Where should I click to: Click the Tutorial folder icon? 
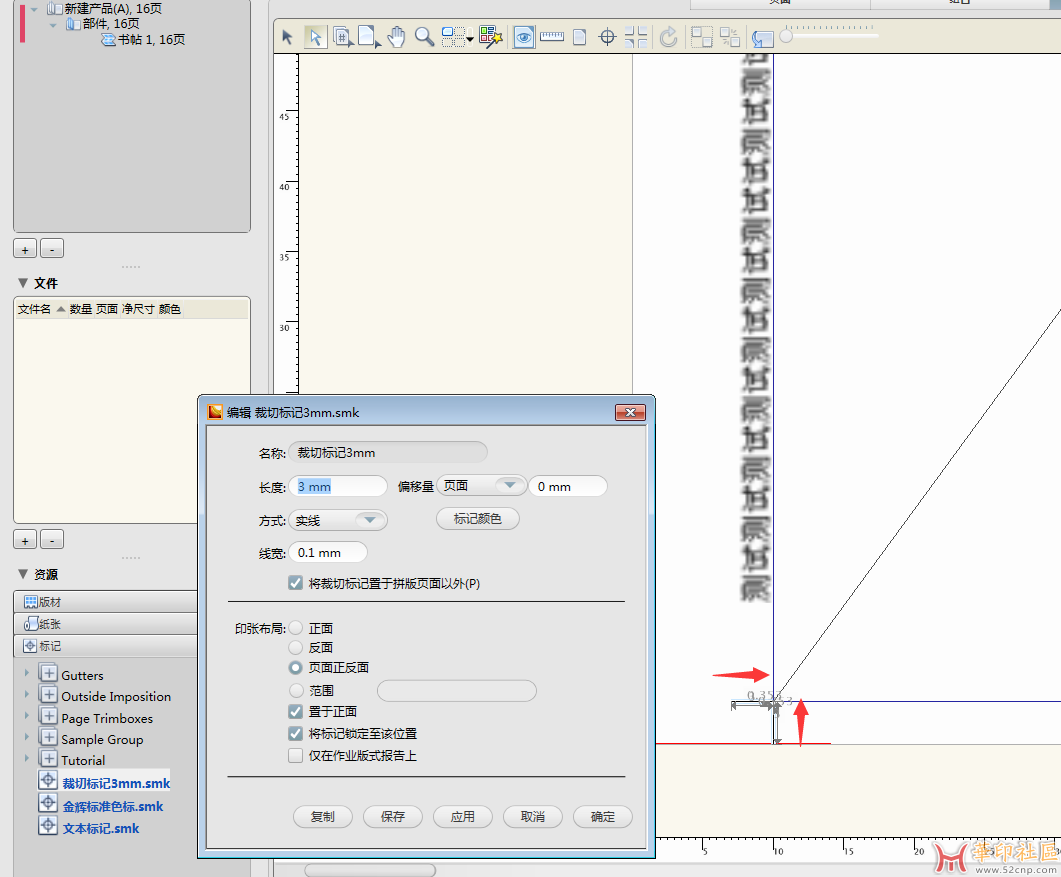tap(48, 758)
